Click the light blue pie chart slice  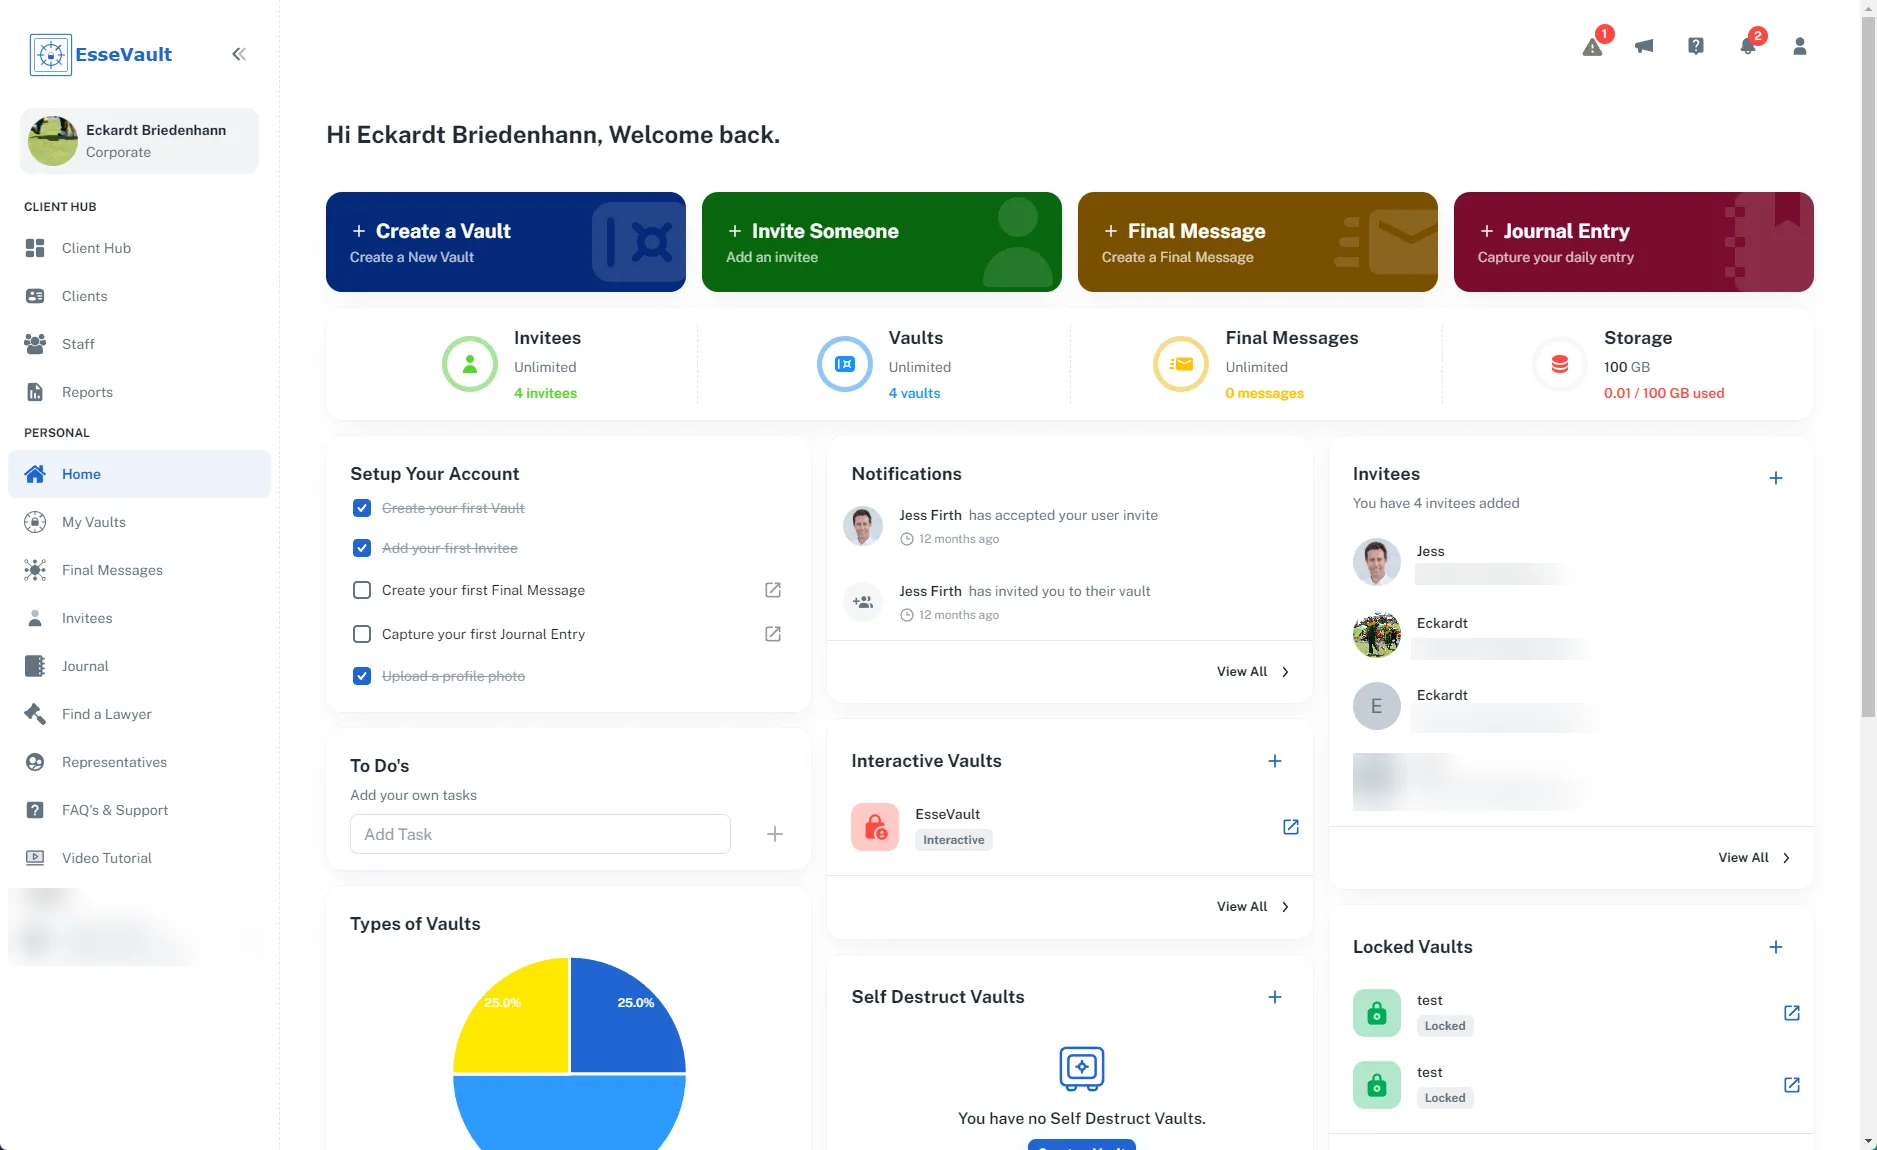tap(569, 1112)
